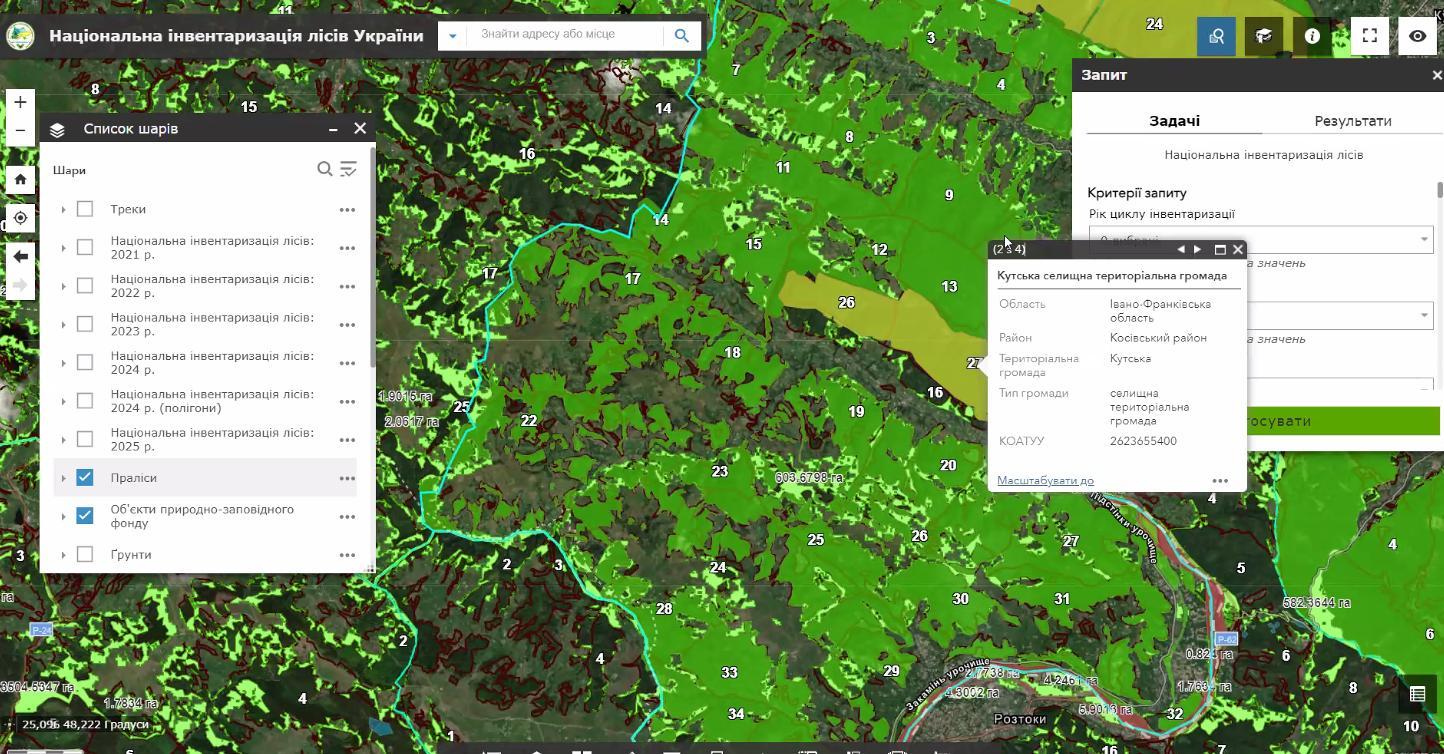Open the info widget in top bar
Image resolution: width=1444 pixels, height=754 pixels.
click(x=1312, y=36)
